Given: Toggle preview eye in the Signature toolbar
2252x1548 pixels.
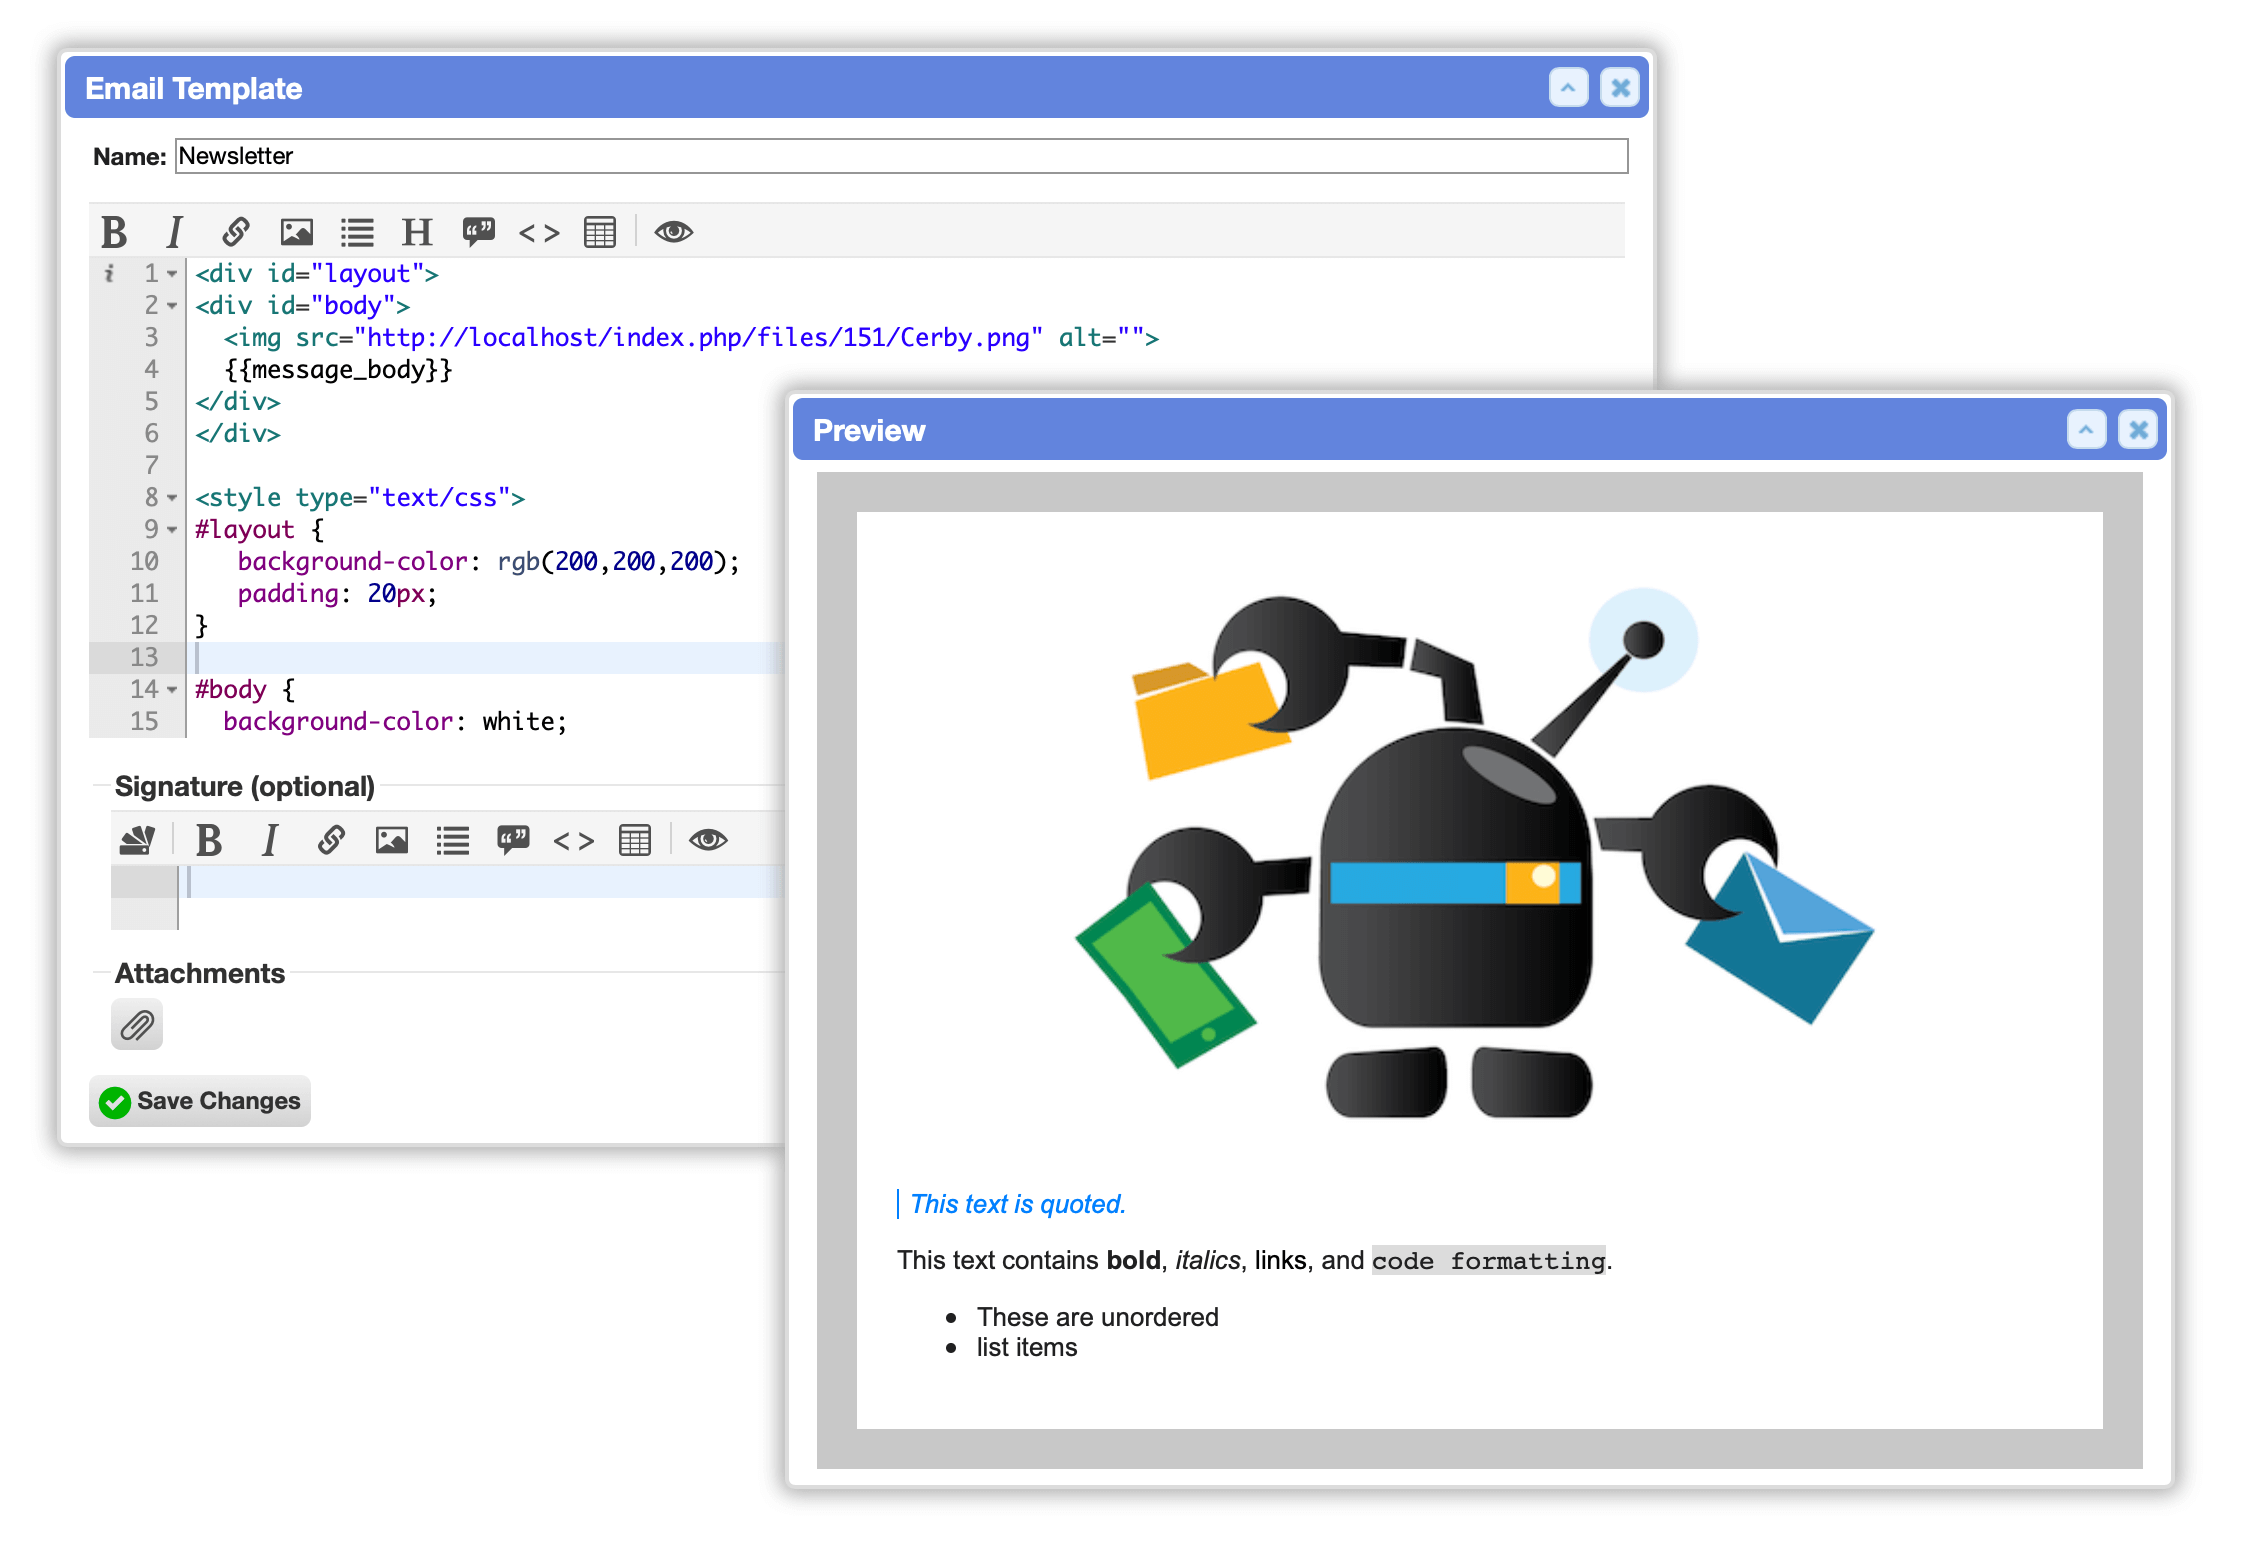Looking at the screenshot, I should click(708, 840).
